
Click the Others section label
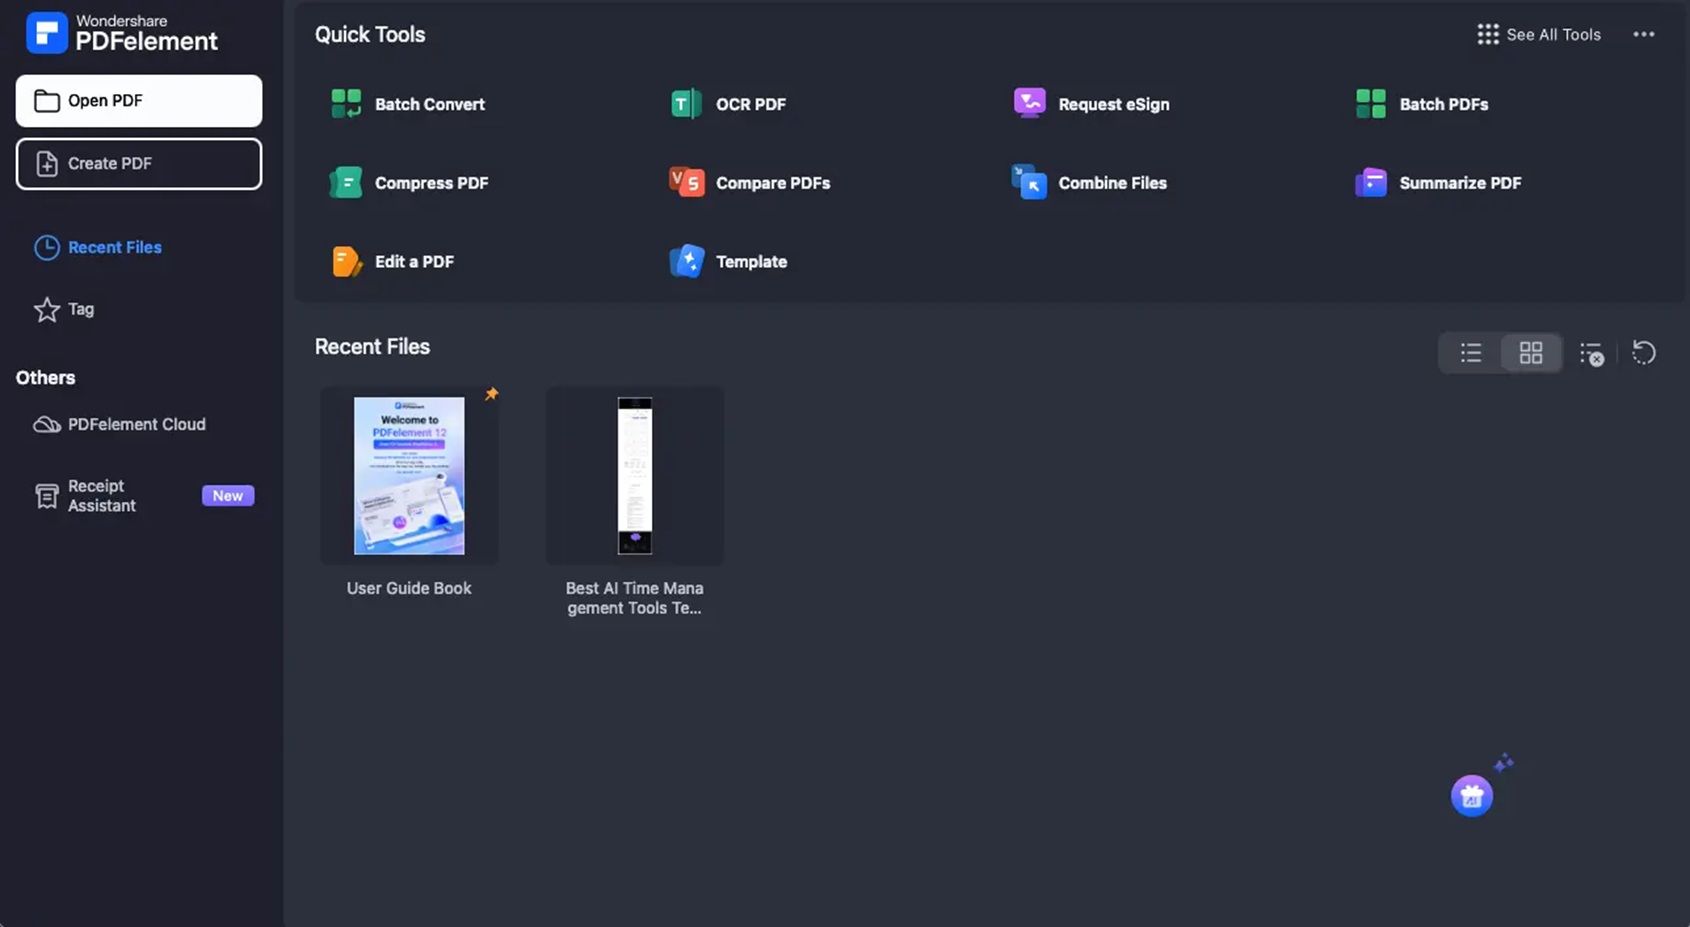tap(46, 378)
